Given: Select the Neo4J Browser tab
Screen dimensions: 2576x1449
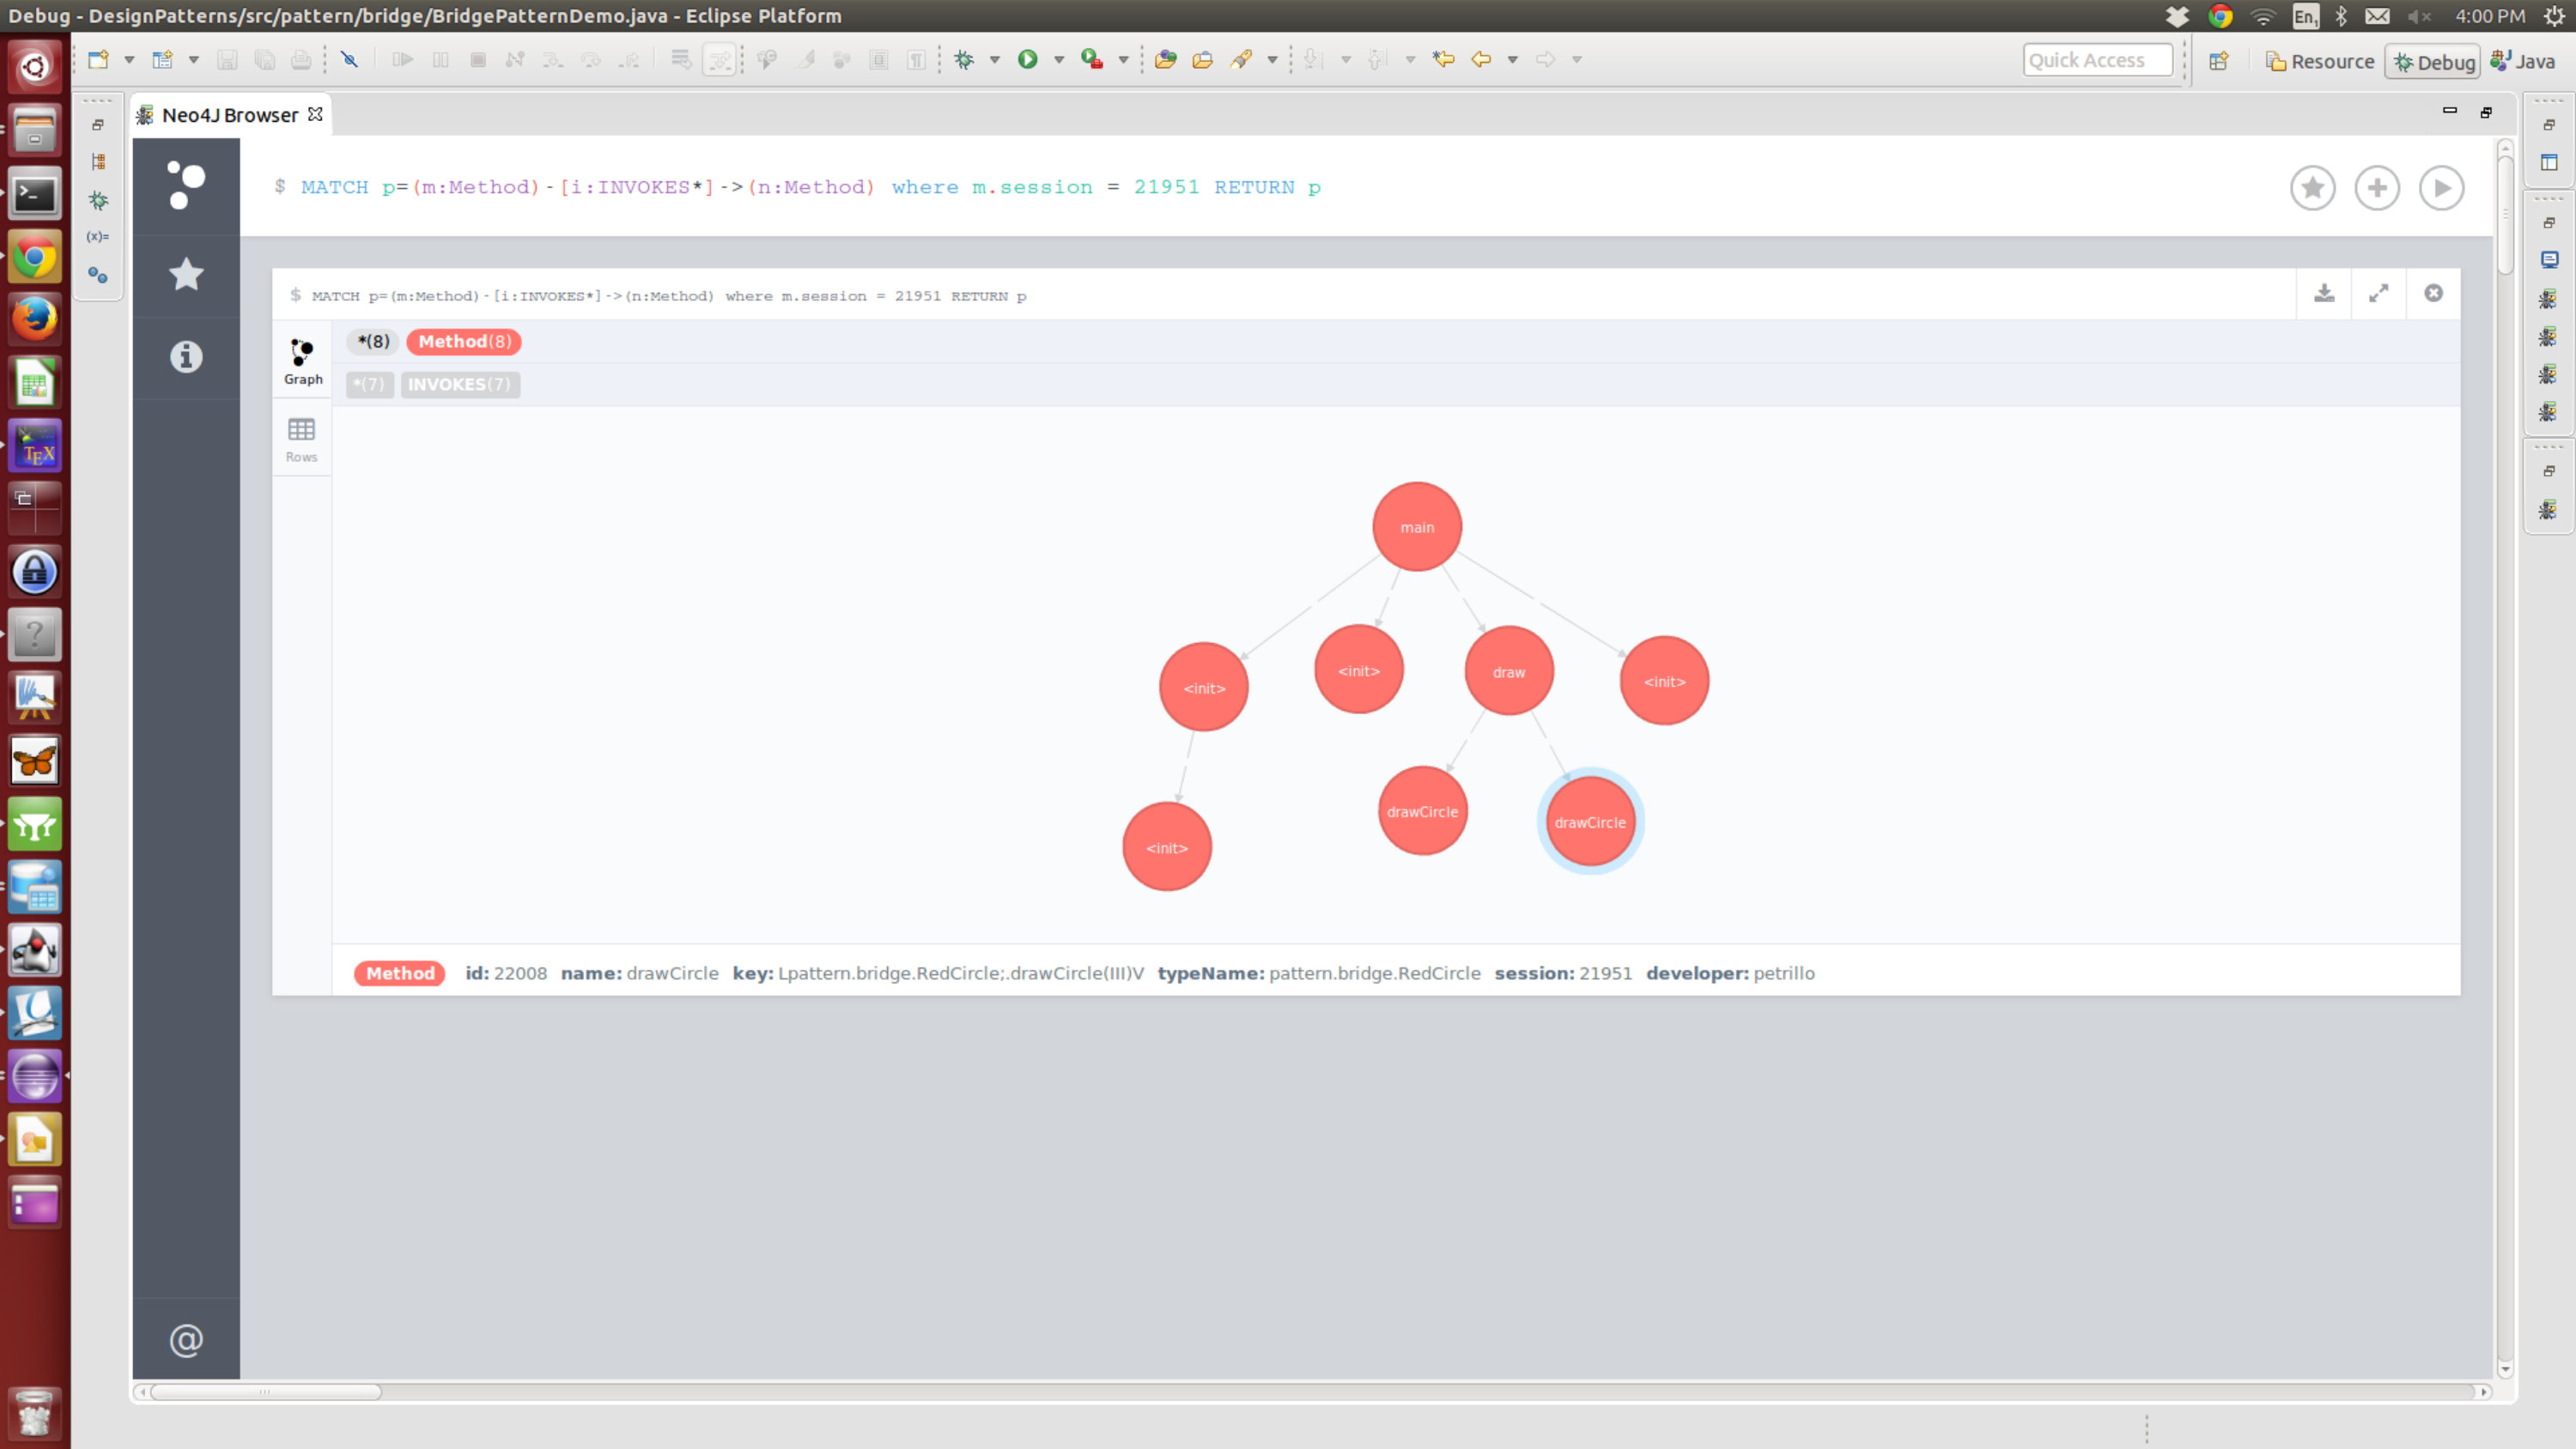Looking at the screenshot, I should click(230, 115).
